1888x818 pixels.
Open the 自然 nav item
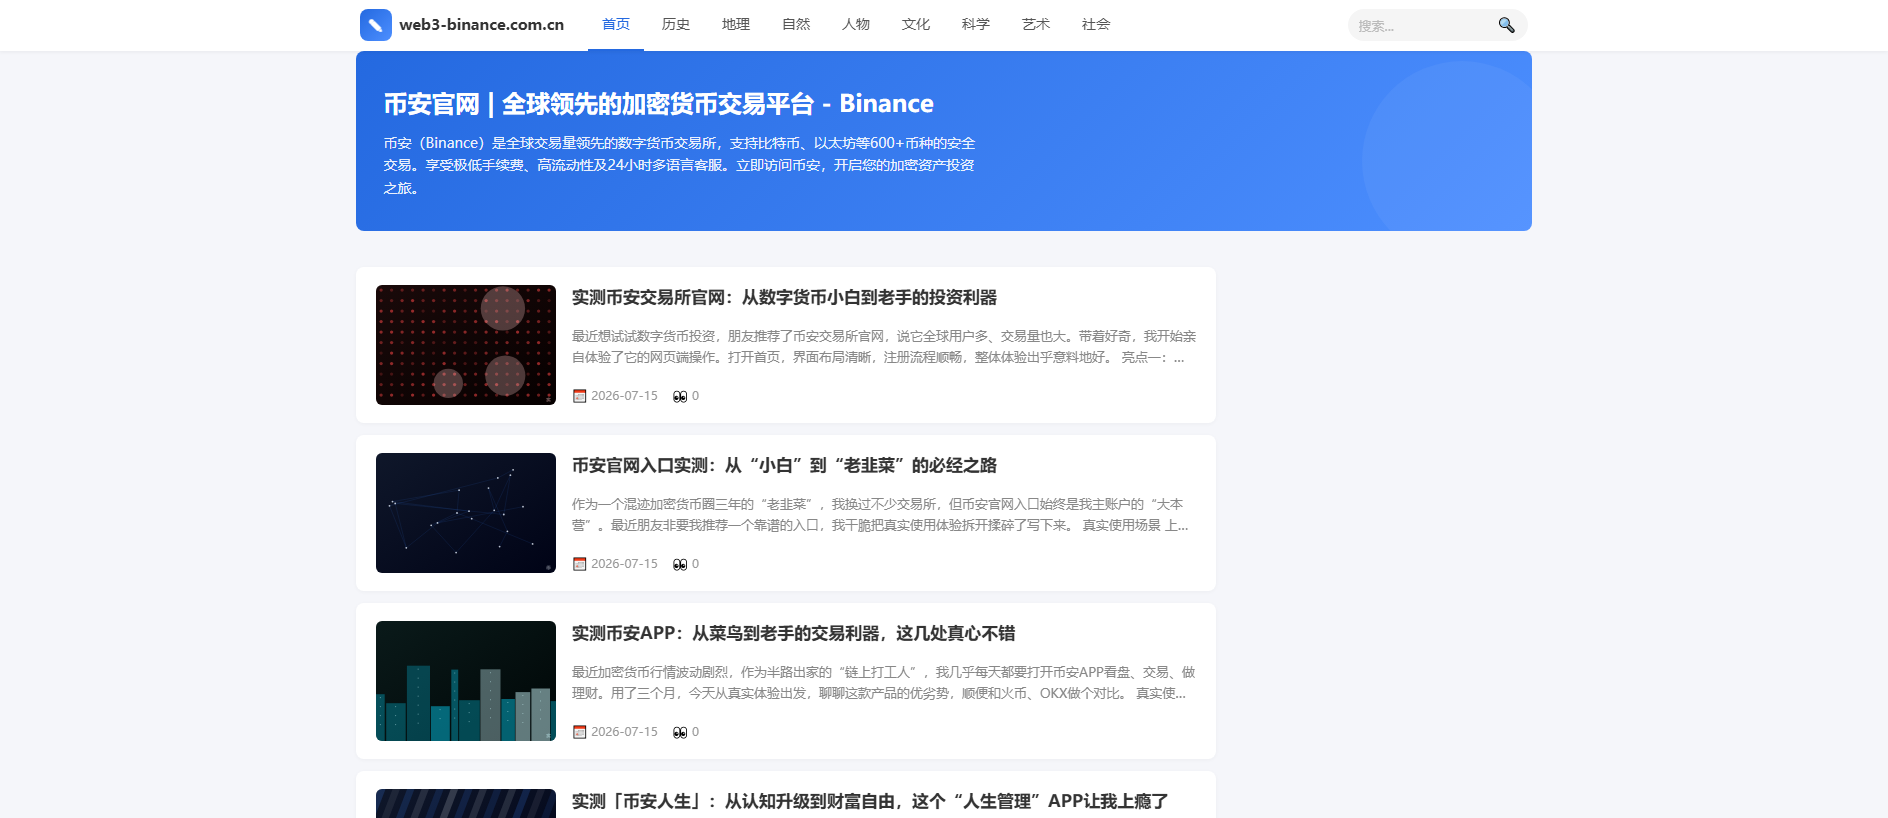click(x=796, y=24)
